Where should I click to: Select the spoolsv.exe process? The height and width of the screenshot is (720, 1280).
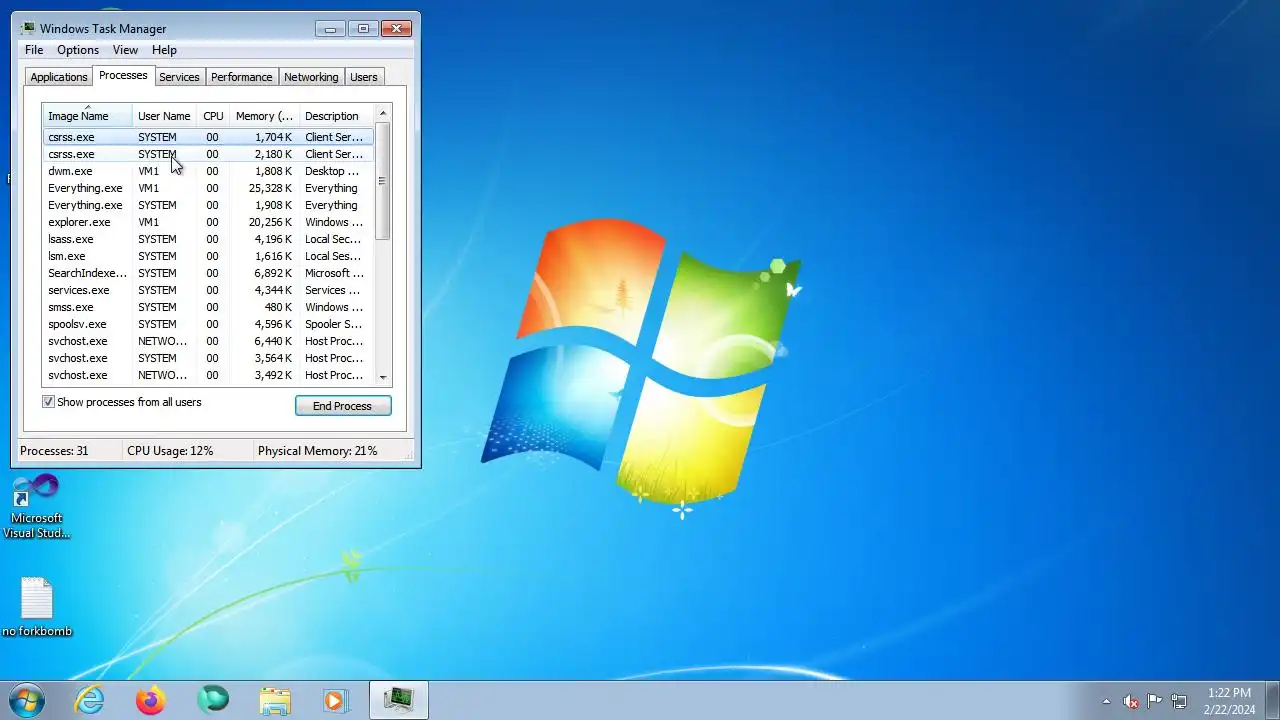coord(208,324)
